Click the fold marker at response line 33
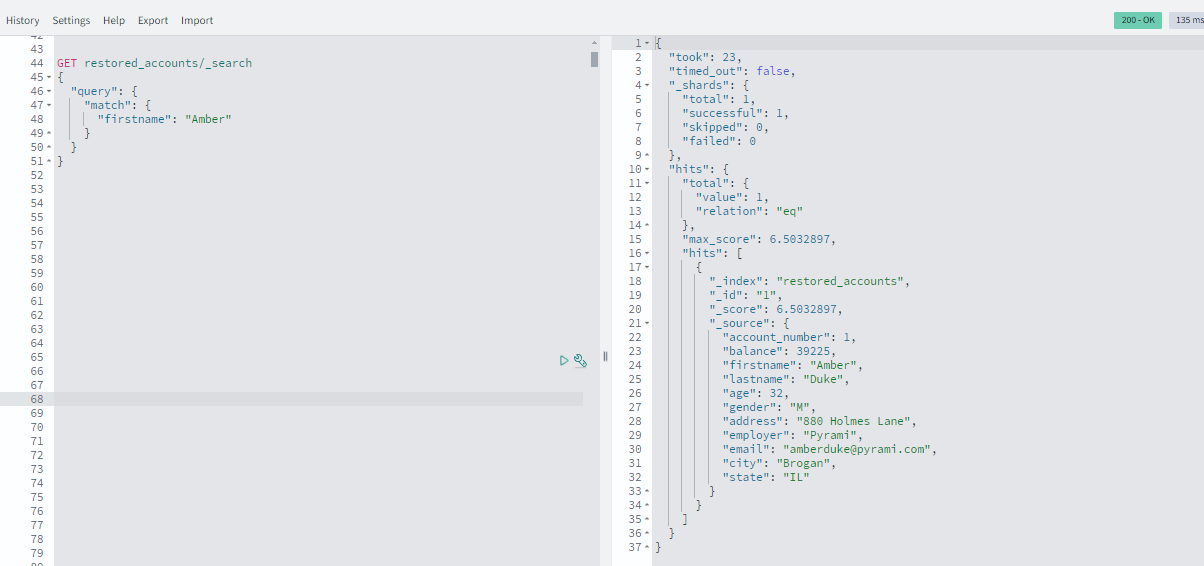Image resolution: width=1204 pixels, height=566 pixels. (x=646, y=491)
